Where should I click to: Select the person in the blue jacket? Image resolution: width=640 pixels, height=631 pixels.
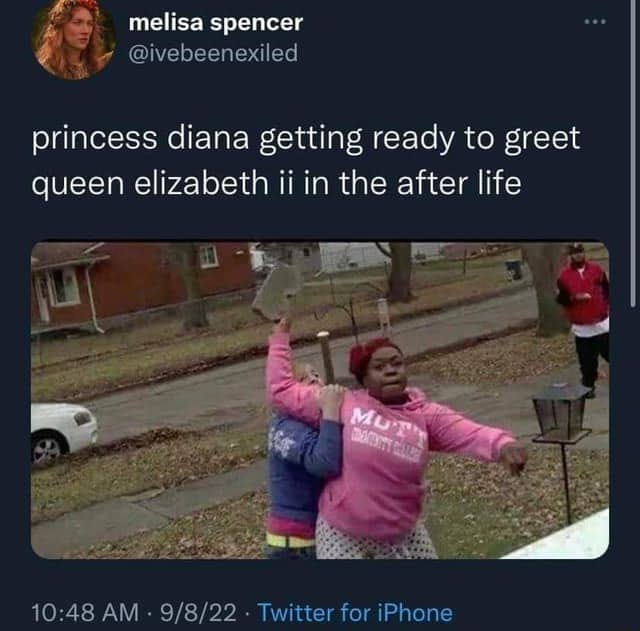pos(301,469)
